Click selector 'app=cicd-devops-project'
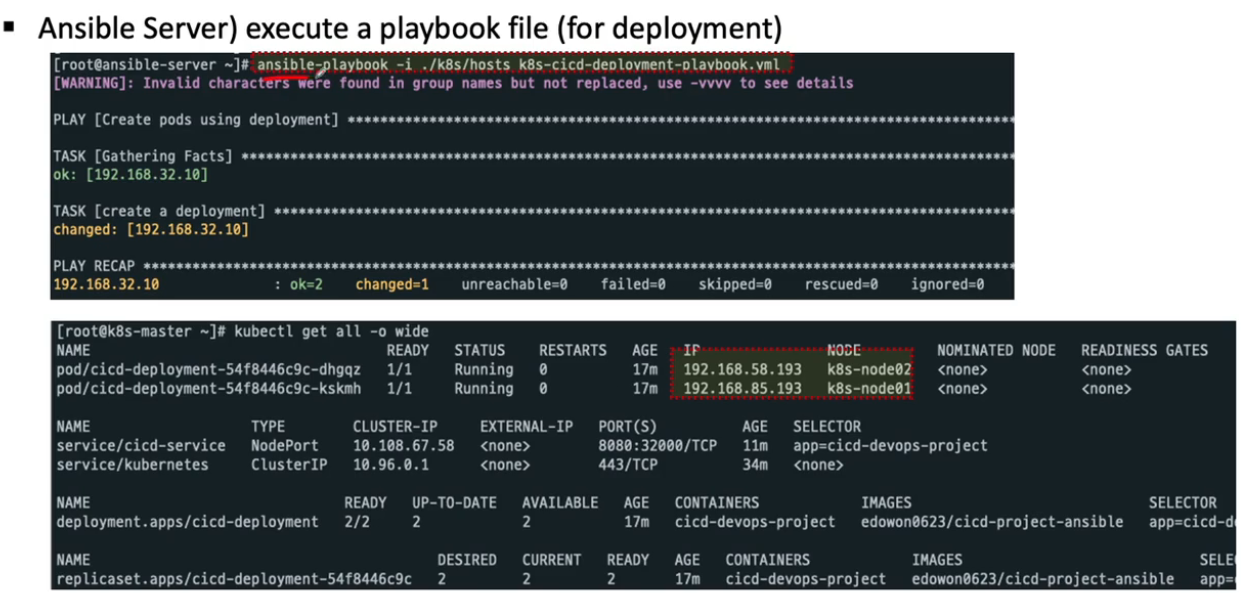Screen dimensions: 1258x609 click(x=890, y=446)
